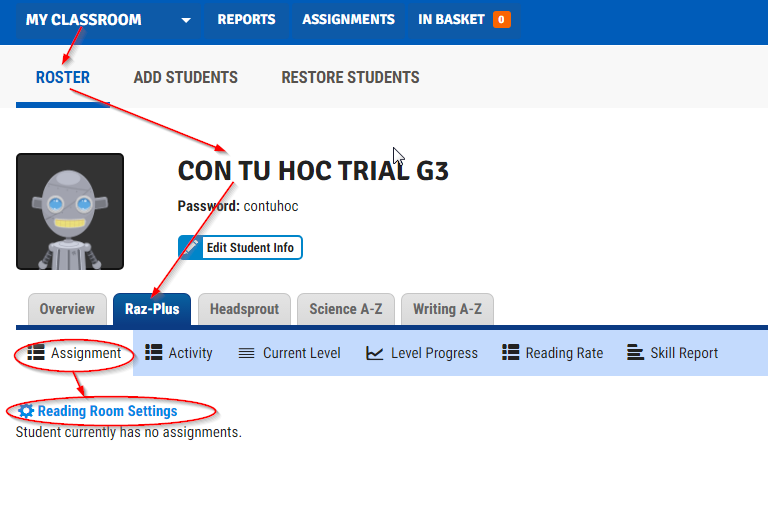The image size is (768, 519).
Task: Open the Reading Rate sub-tab
Action: click(x=552, y=353)
